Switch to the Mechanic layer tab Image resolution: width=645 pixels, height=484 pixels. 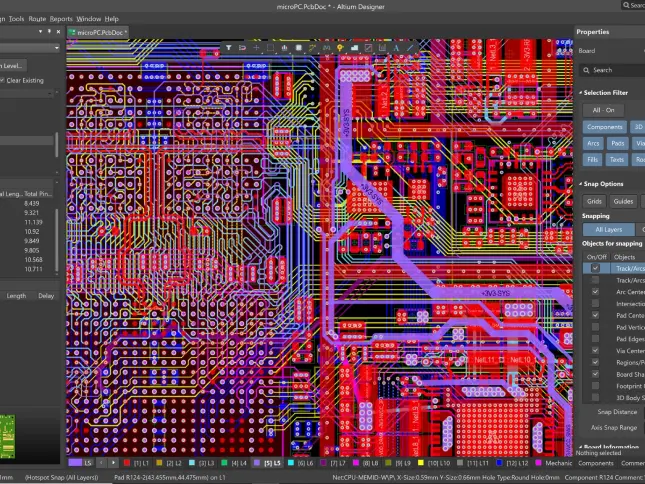click(554, 463)
